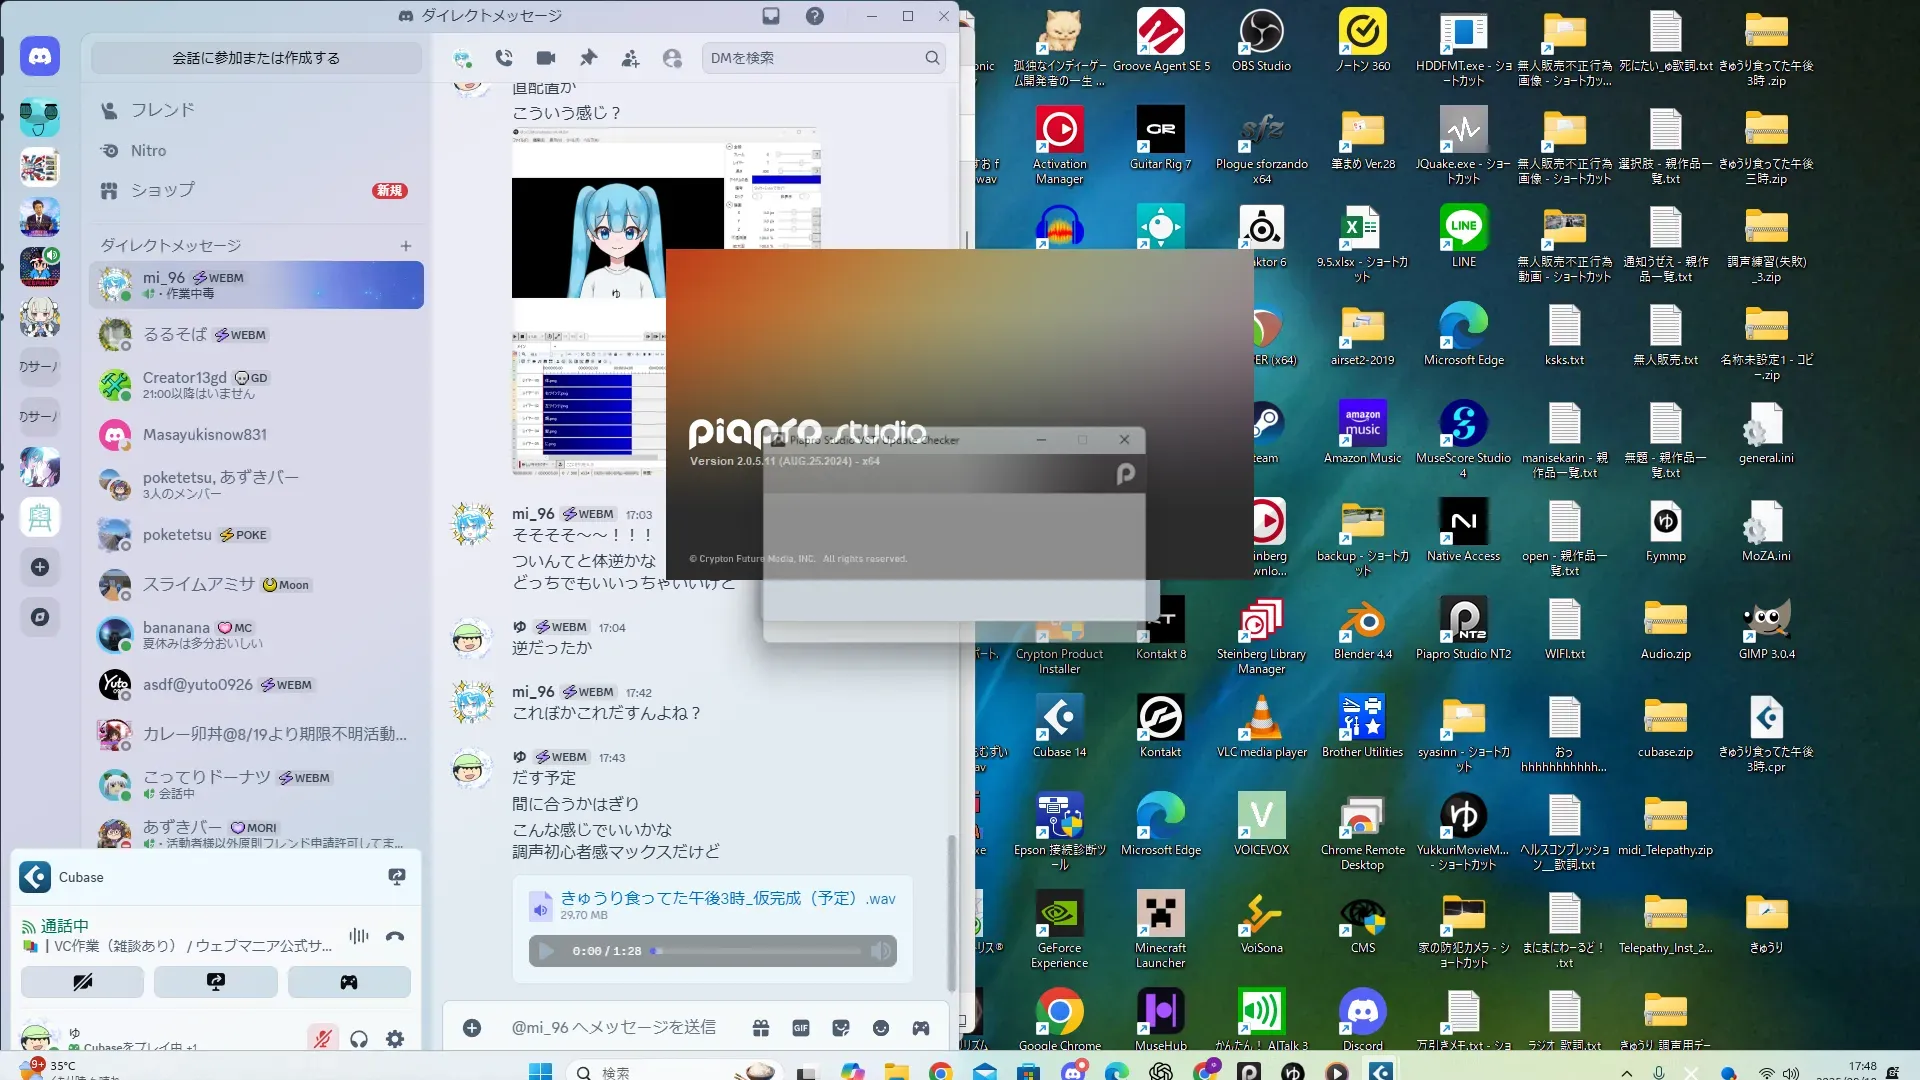Open Discord user settings gear
The image size is (1920, 1080).
[395, 1039]
